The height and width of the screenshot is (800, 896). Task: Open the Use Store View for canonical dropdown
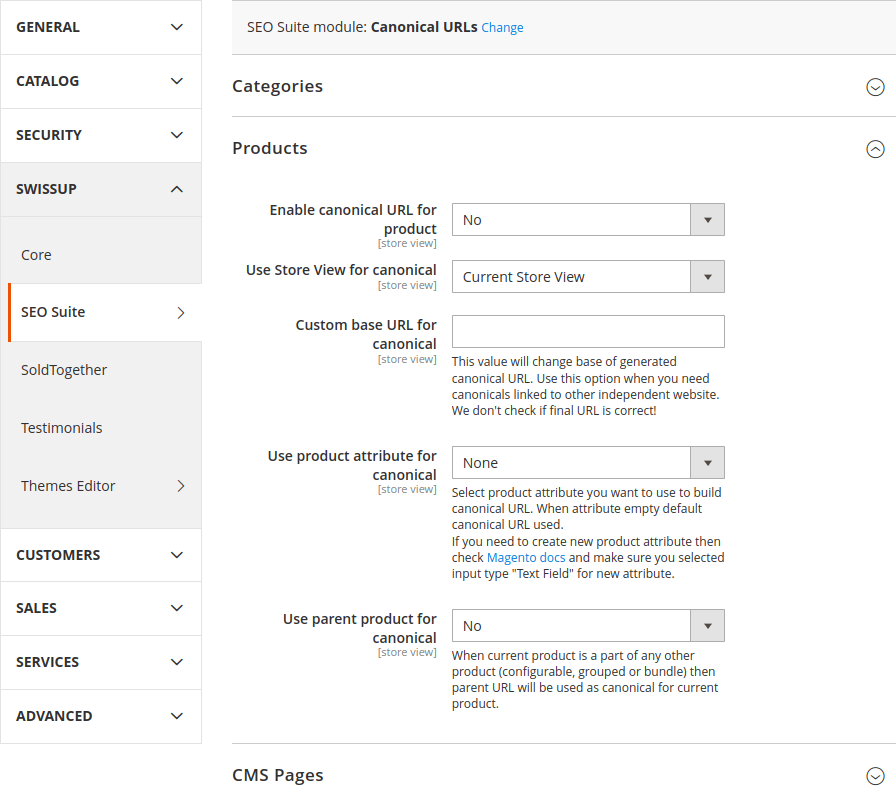coord(588,277)
